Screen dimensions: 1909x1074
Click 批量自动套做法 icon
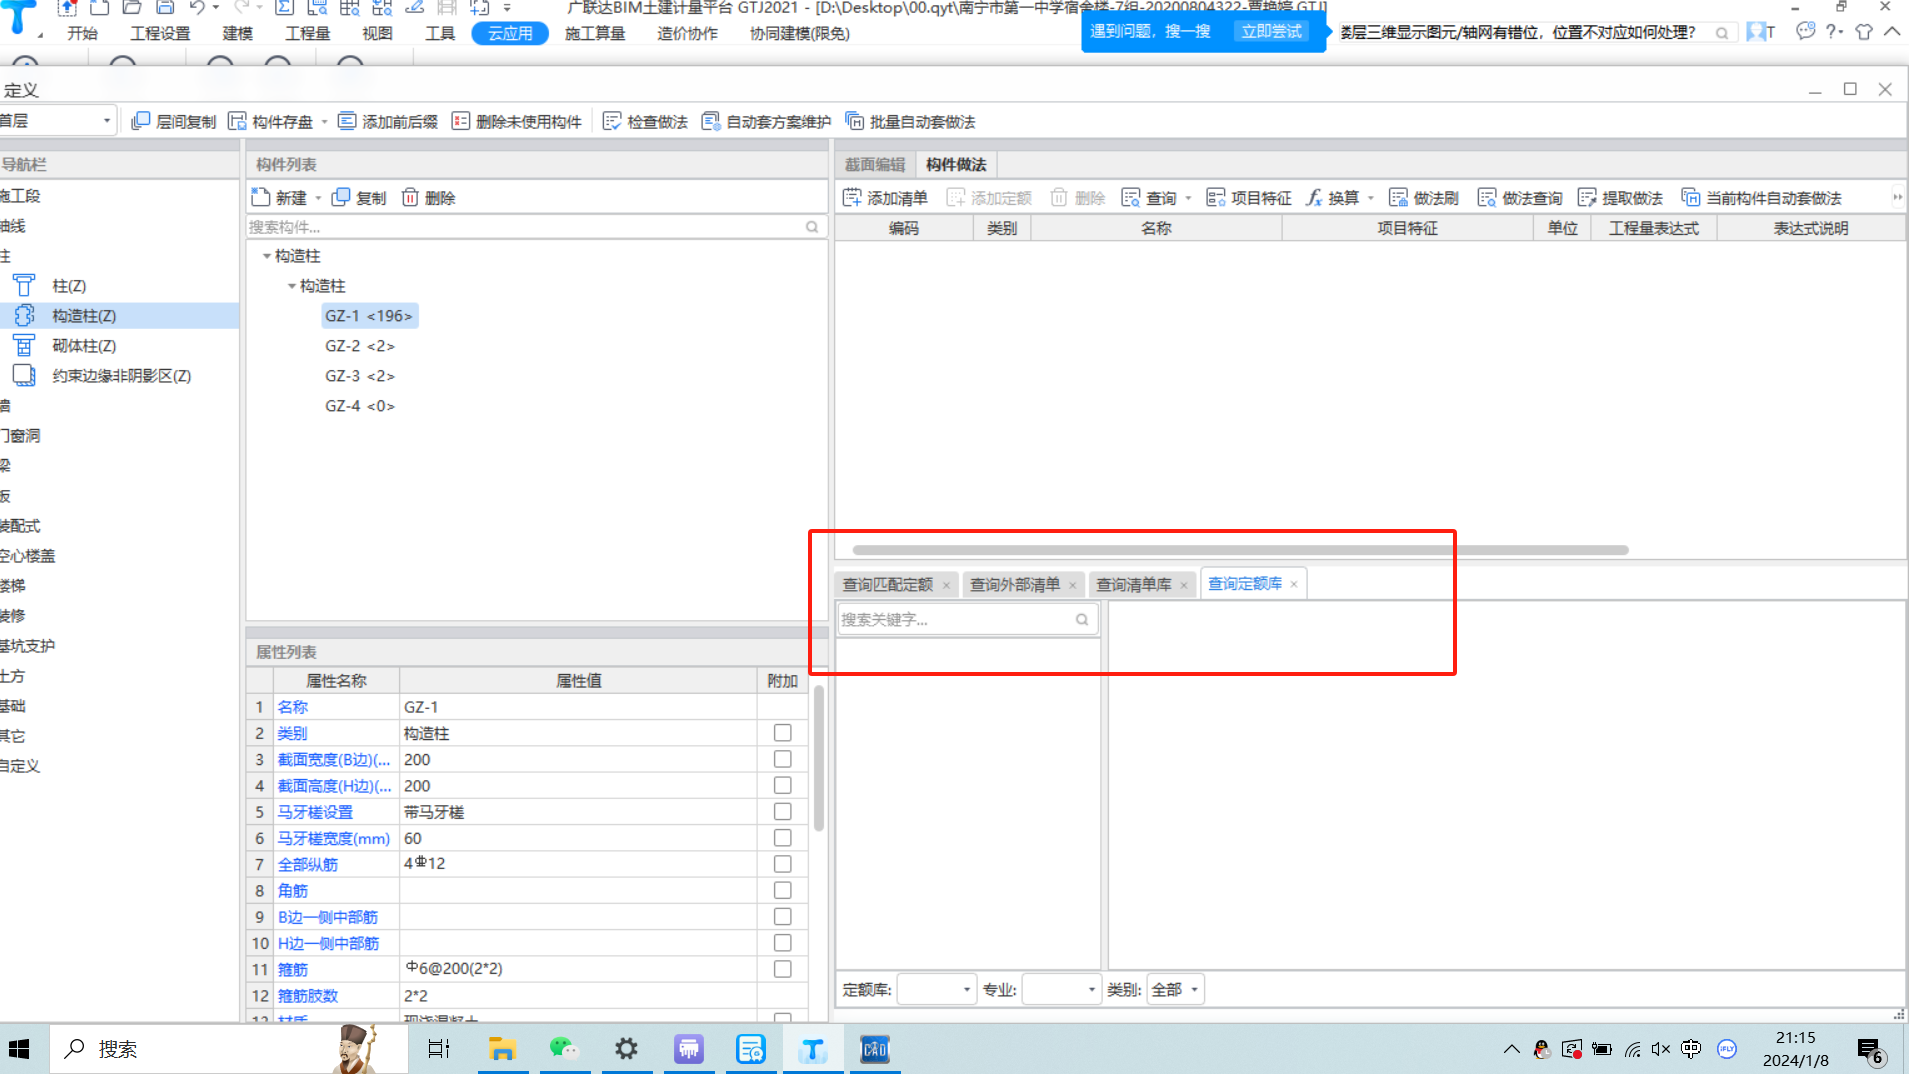coord(855,121)
